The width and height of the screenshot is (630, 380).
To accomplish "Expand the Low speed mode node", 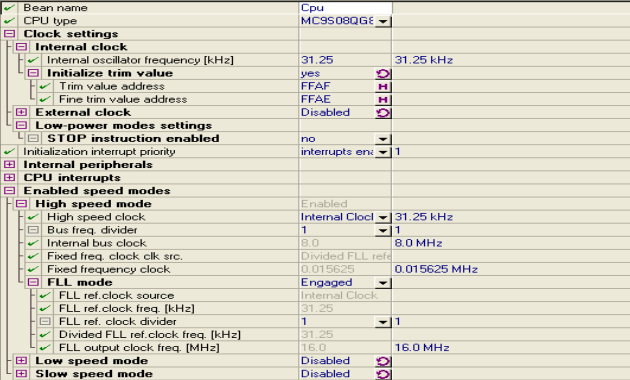I will tap(21, 361).
